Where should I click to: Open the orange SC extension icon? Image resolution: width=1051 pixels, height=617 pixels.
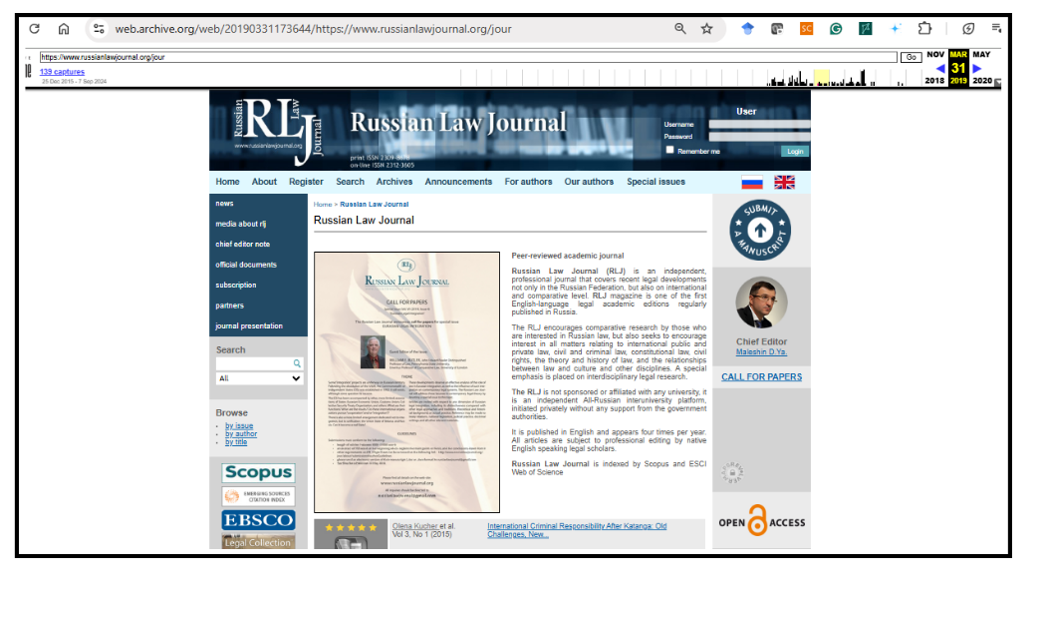point(806,29)
